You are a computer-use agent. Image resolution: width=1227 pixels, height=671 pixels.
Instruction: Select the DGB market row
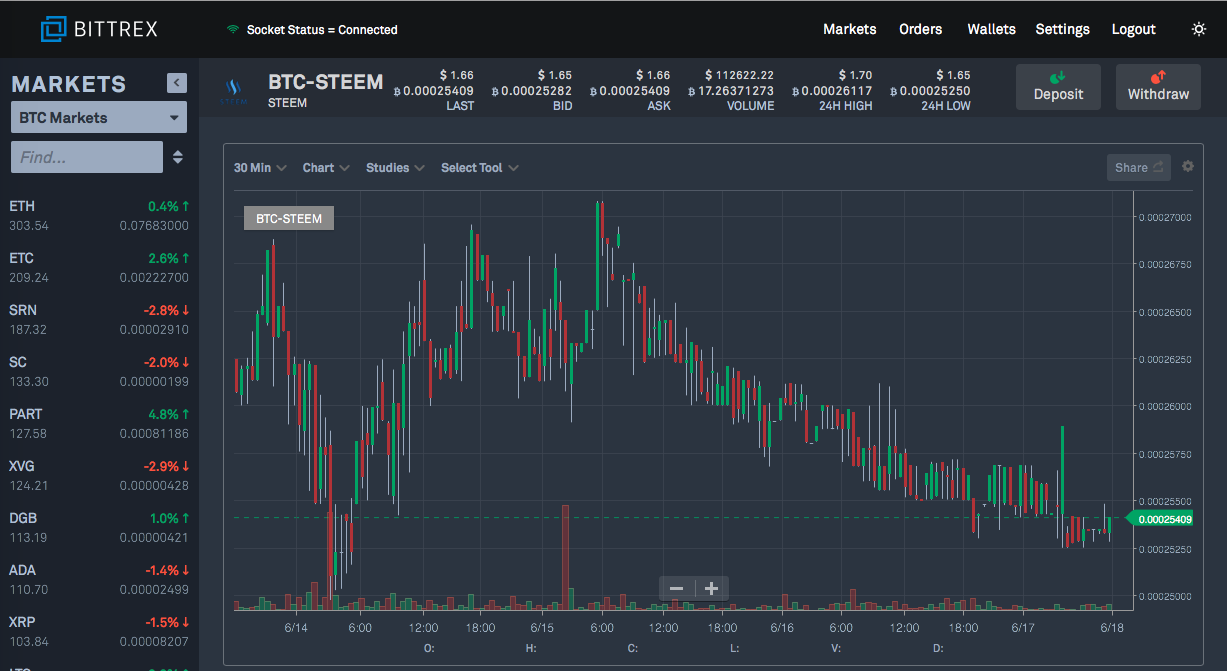[x=99, y=527]
